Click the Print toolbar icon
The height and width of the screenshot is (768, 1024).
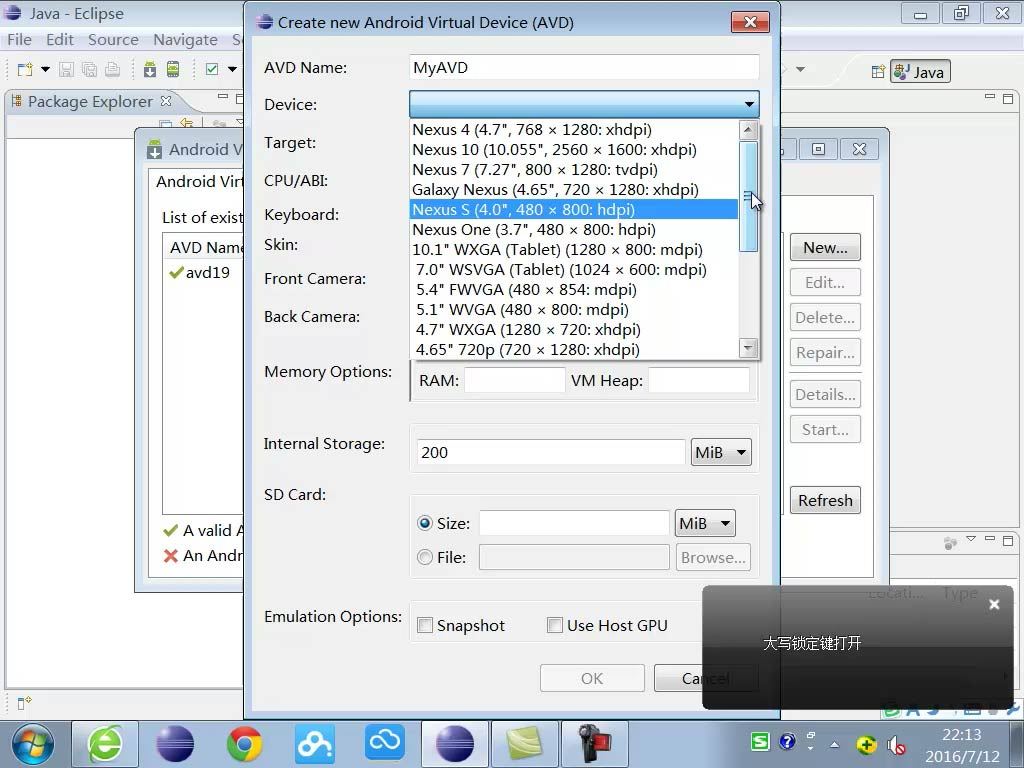click(x=112, y=69)
